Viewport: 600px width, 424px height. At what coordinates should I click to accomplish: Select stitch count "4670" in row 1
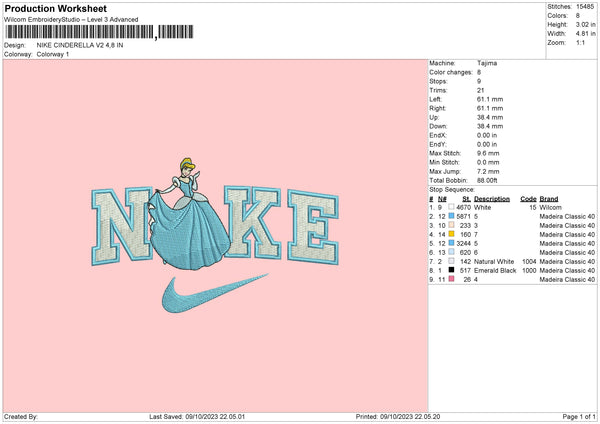point(463,207)
